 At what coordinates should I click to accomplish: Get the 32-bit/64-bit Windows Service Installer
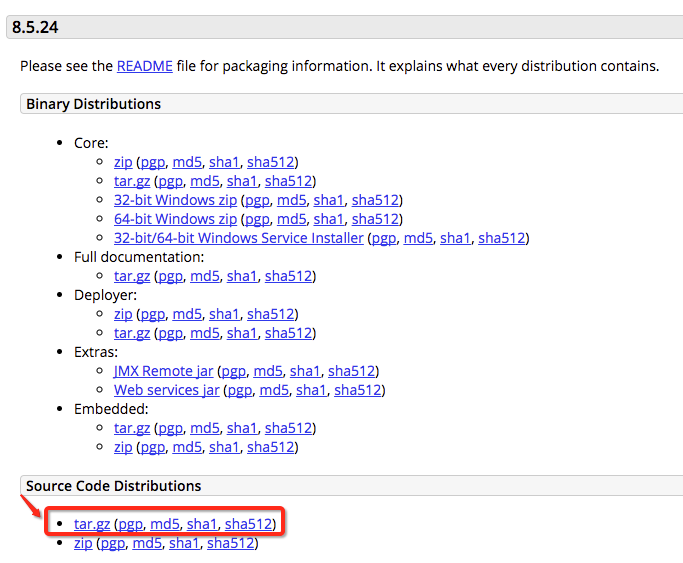tap(238, 238)
